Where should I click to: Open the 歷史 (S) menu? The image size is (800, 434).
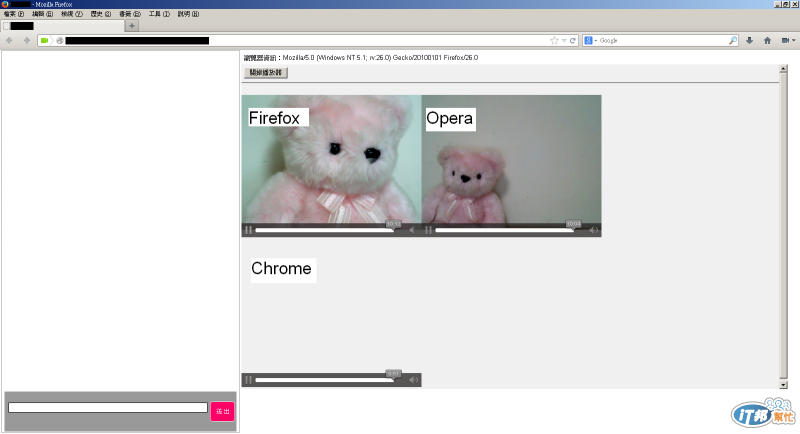coord(101,14)
